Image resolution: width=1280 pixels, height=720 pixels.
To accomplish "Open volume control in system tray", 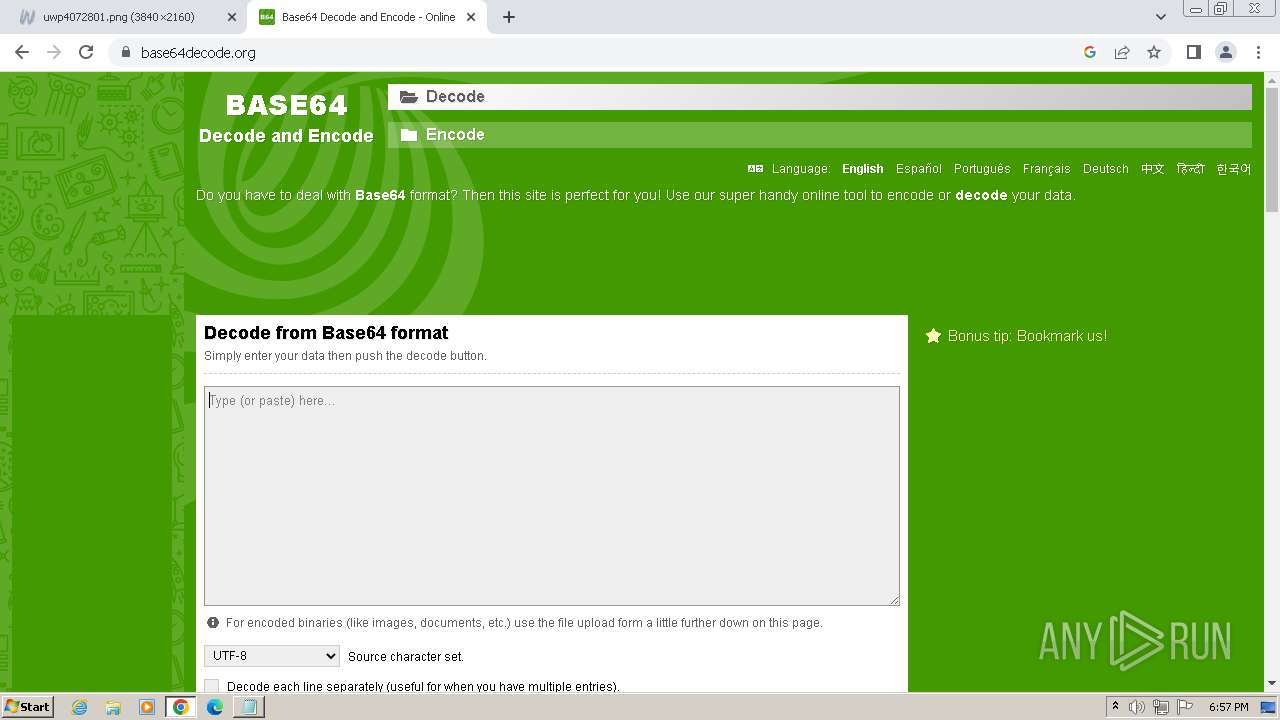I will pos(1137,707).
